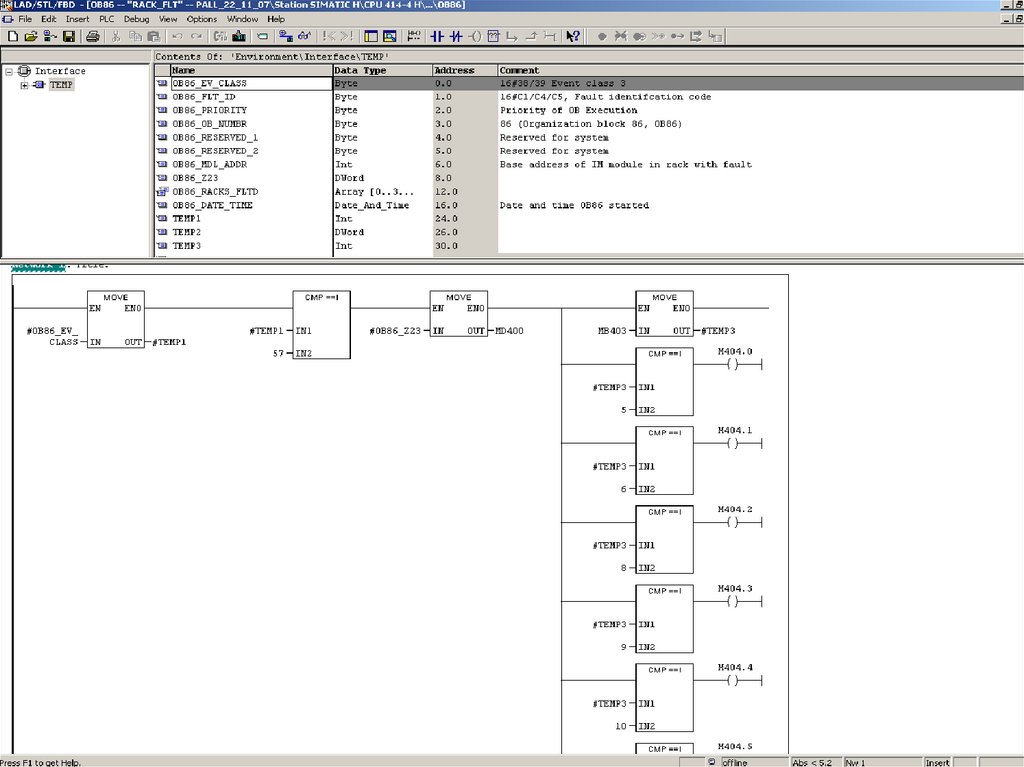Select the OB86_PRIORITY variable row
Screen dimensions: 1024x767
click(589, 110)
